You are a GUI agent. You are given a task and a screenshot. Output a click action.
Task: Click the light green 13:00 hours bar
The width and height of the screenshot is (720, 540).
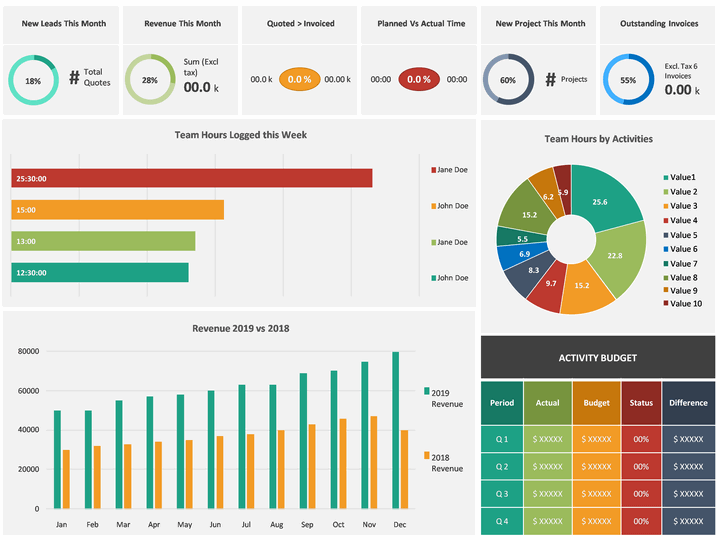[x=103, y=241]
